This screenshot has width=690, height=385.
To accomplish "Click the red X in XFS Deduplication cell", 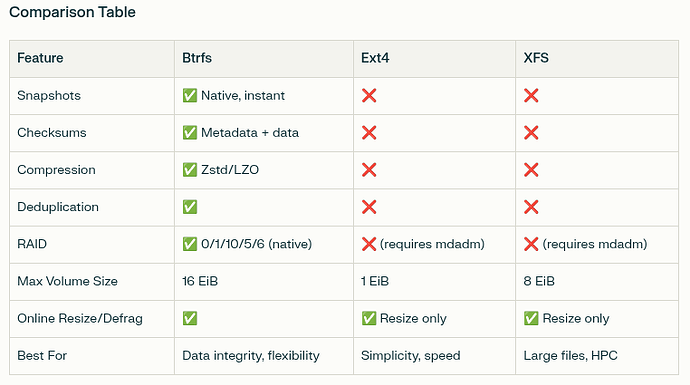I will click(x=531, y=207).
